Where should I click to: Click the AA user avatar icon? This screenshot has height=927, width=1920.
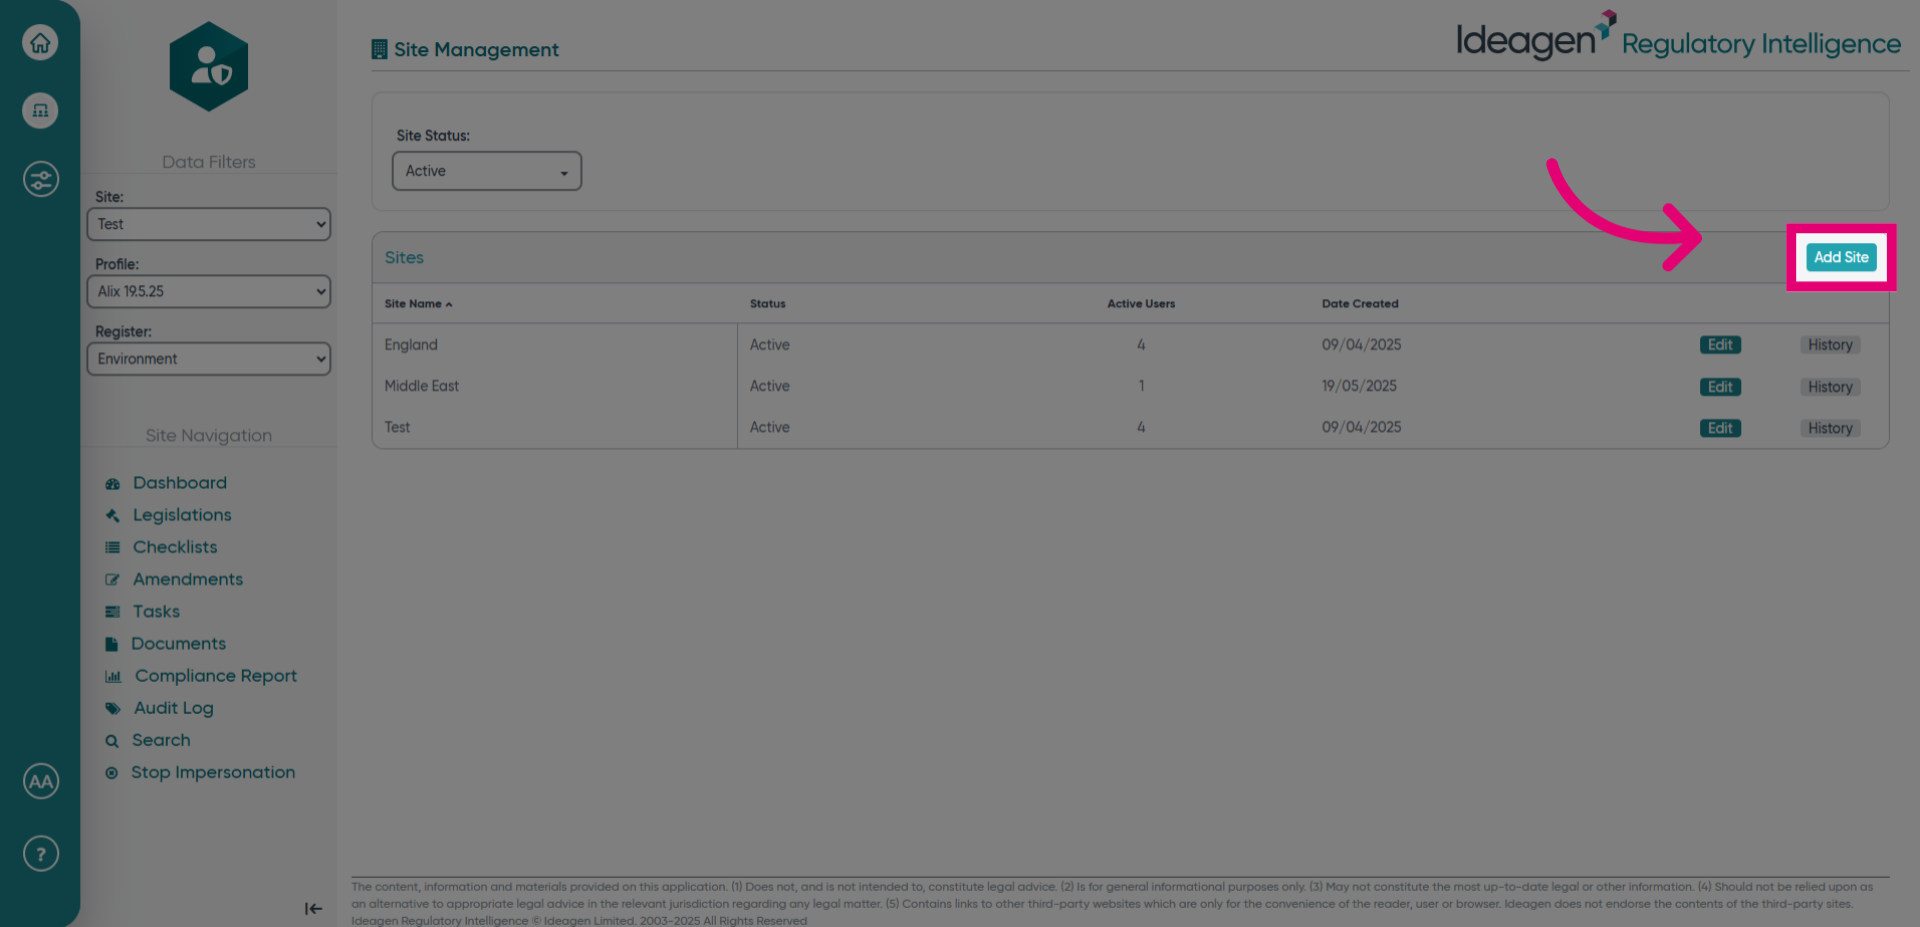[x=40, y=782]
